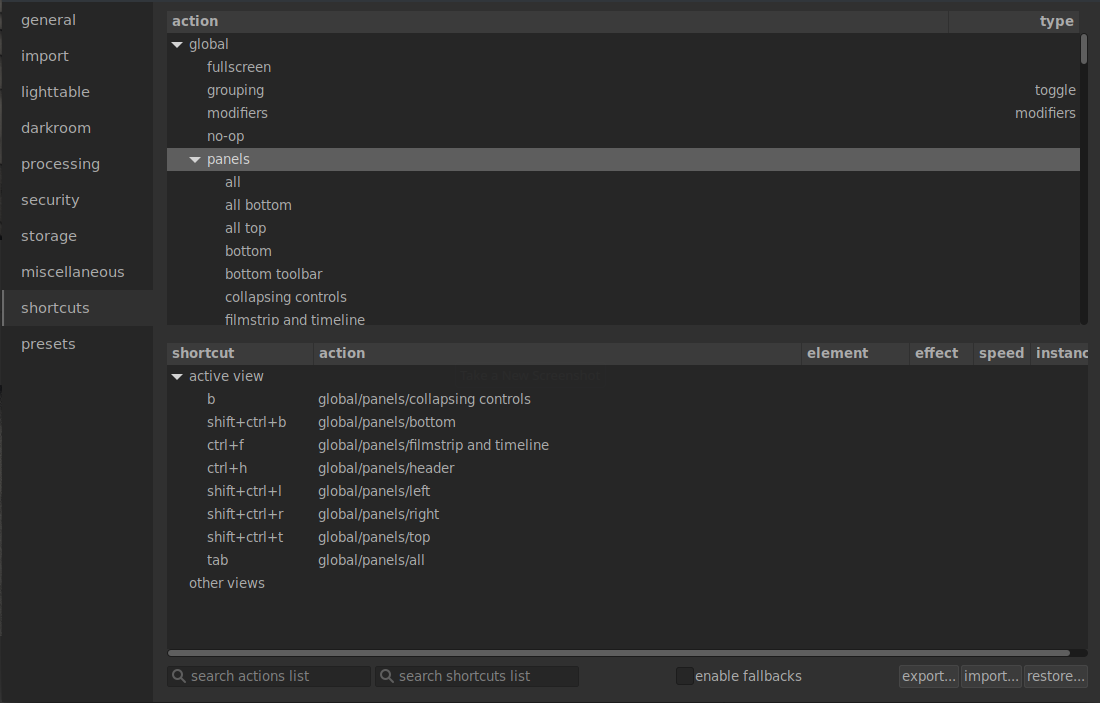Collapse the global tree node
This screenshot has width=1100, height=703.
[x=177, y=45]
